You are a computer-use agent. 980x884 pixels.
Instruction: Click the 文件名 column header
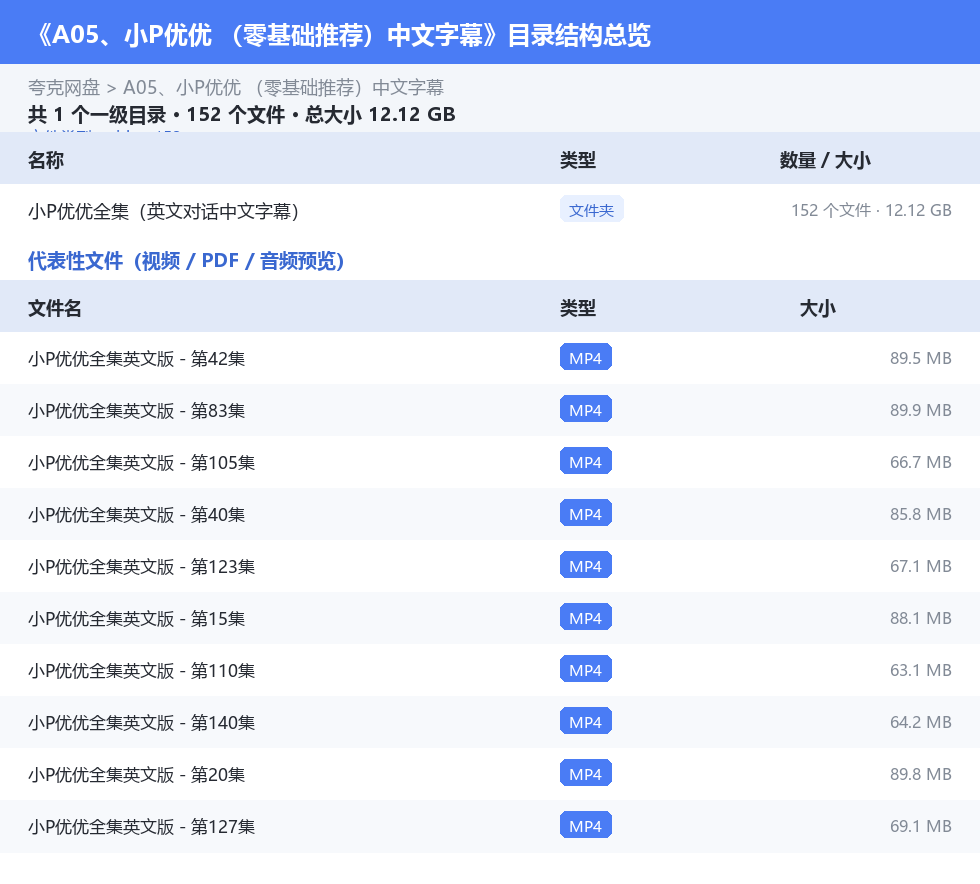click(54, 308)
